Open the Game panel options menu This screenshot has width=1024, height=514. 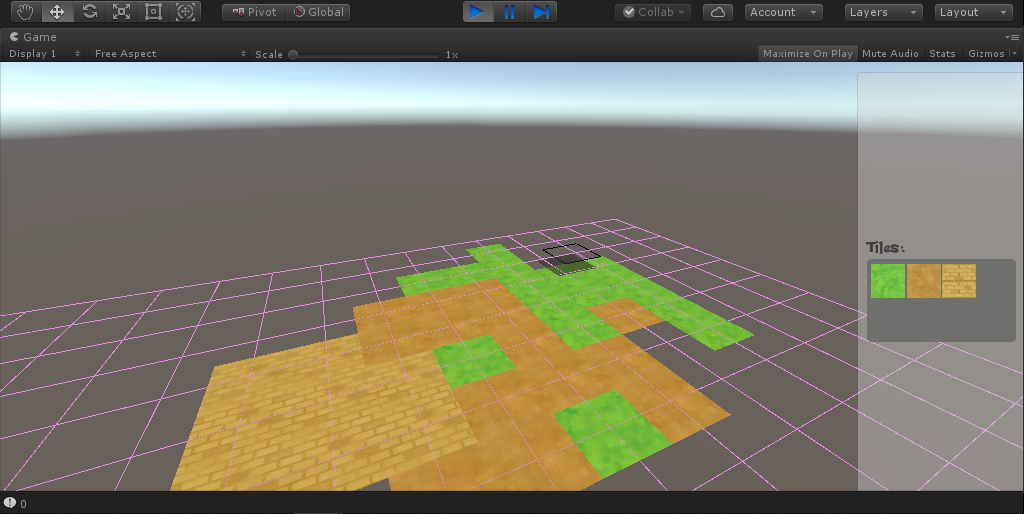point(1013,37)
